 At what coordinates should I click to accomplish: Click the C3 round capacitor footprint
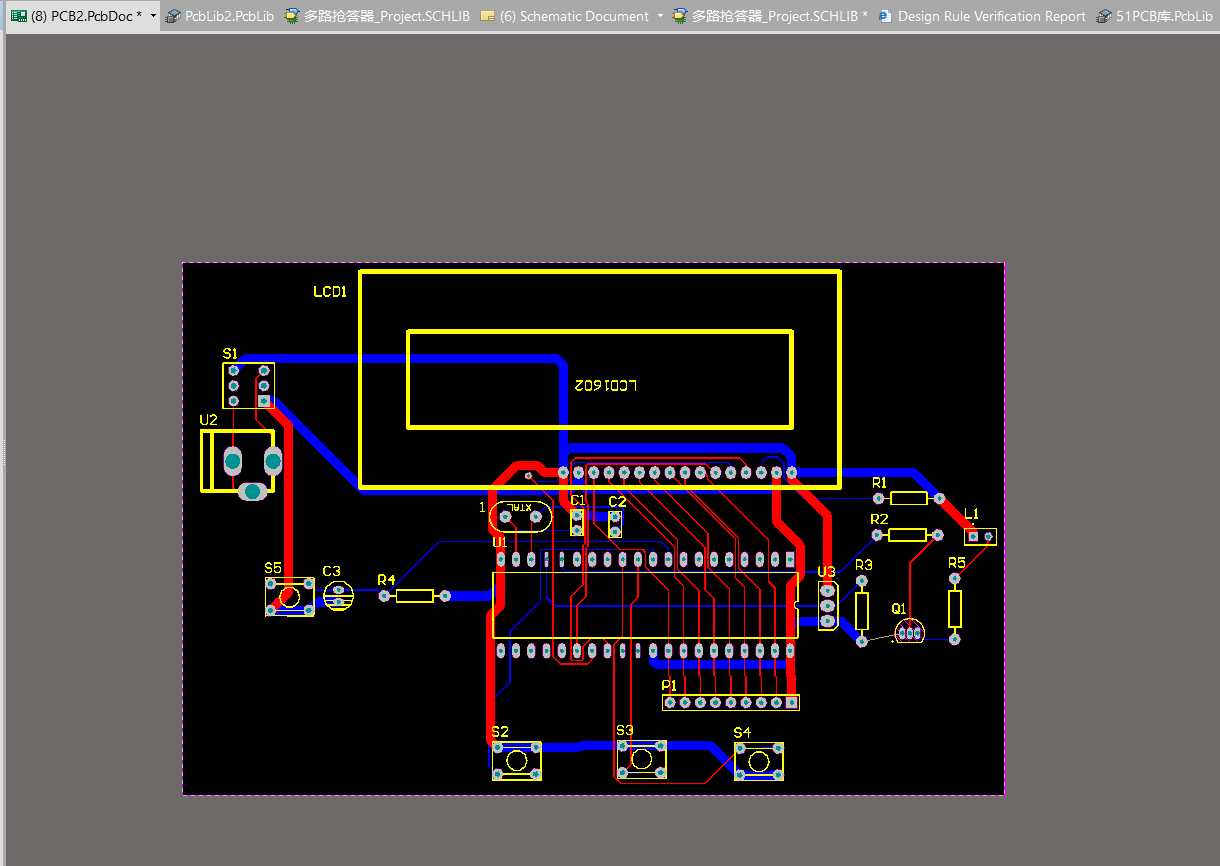(339, 596)
